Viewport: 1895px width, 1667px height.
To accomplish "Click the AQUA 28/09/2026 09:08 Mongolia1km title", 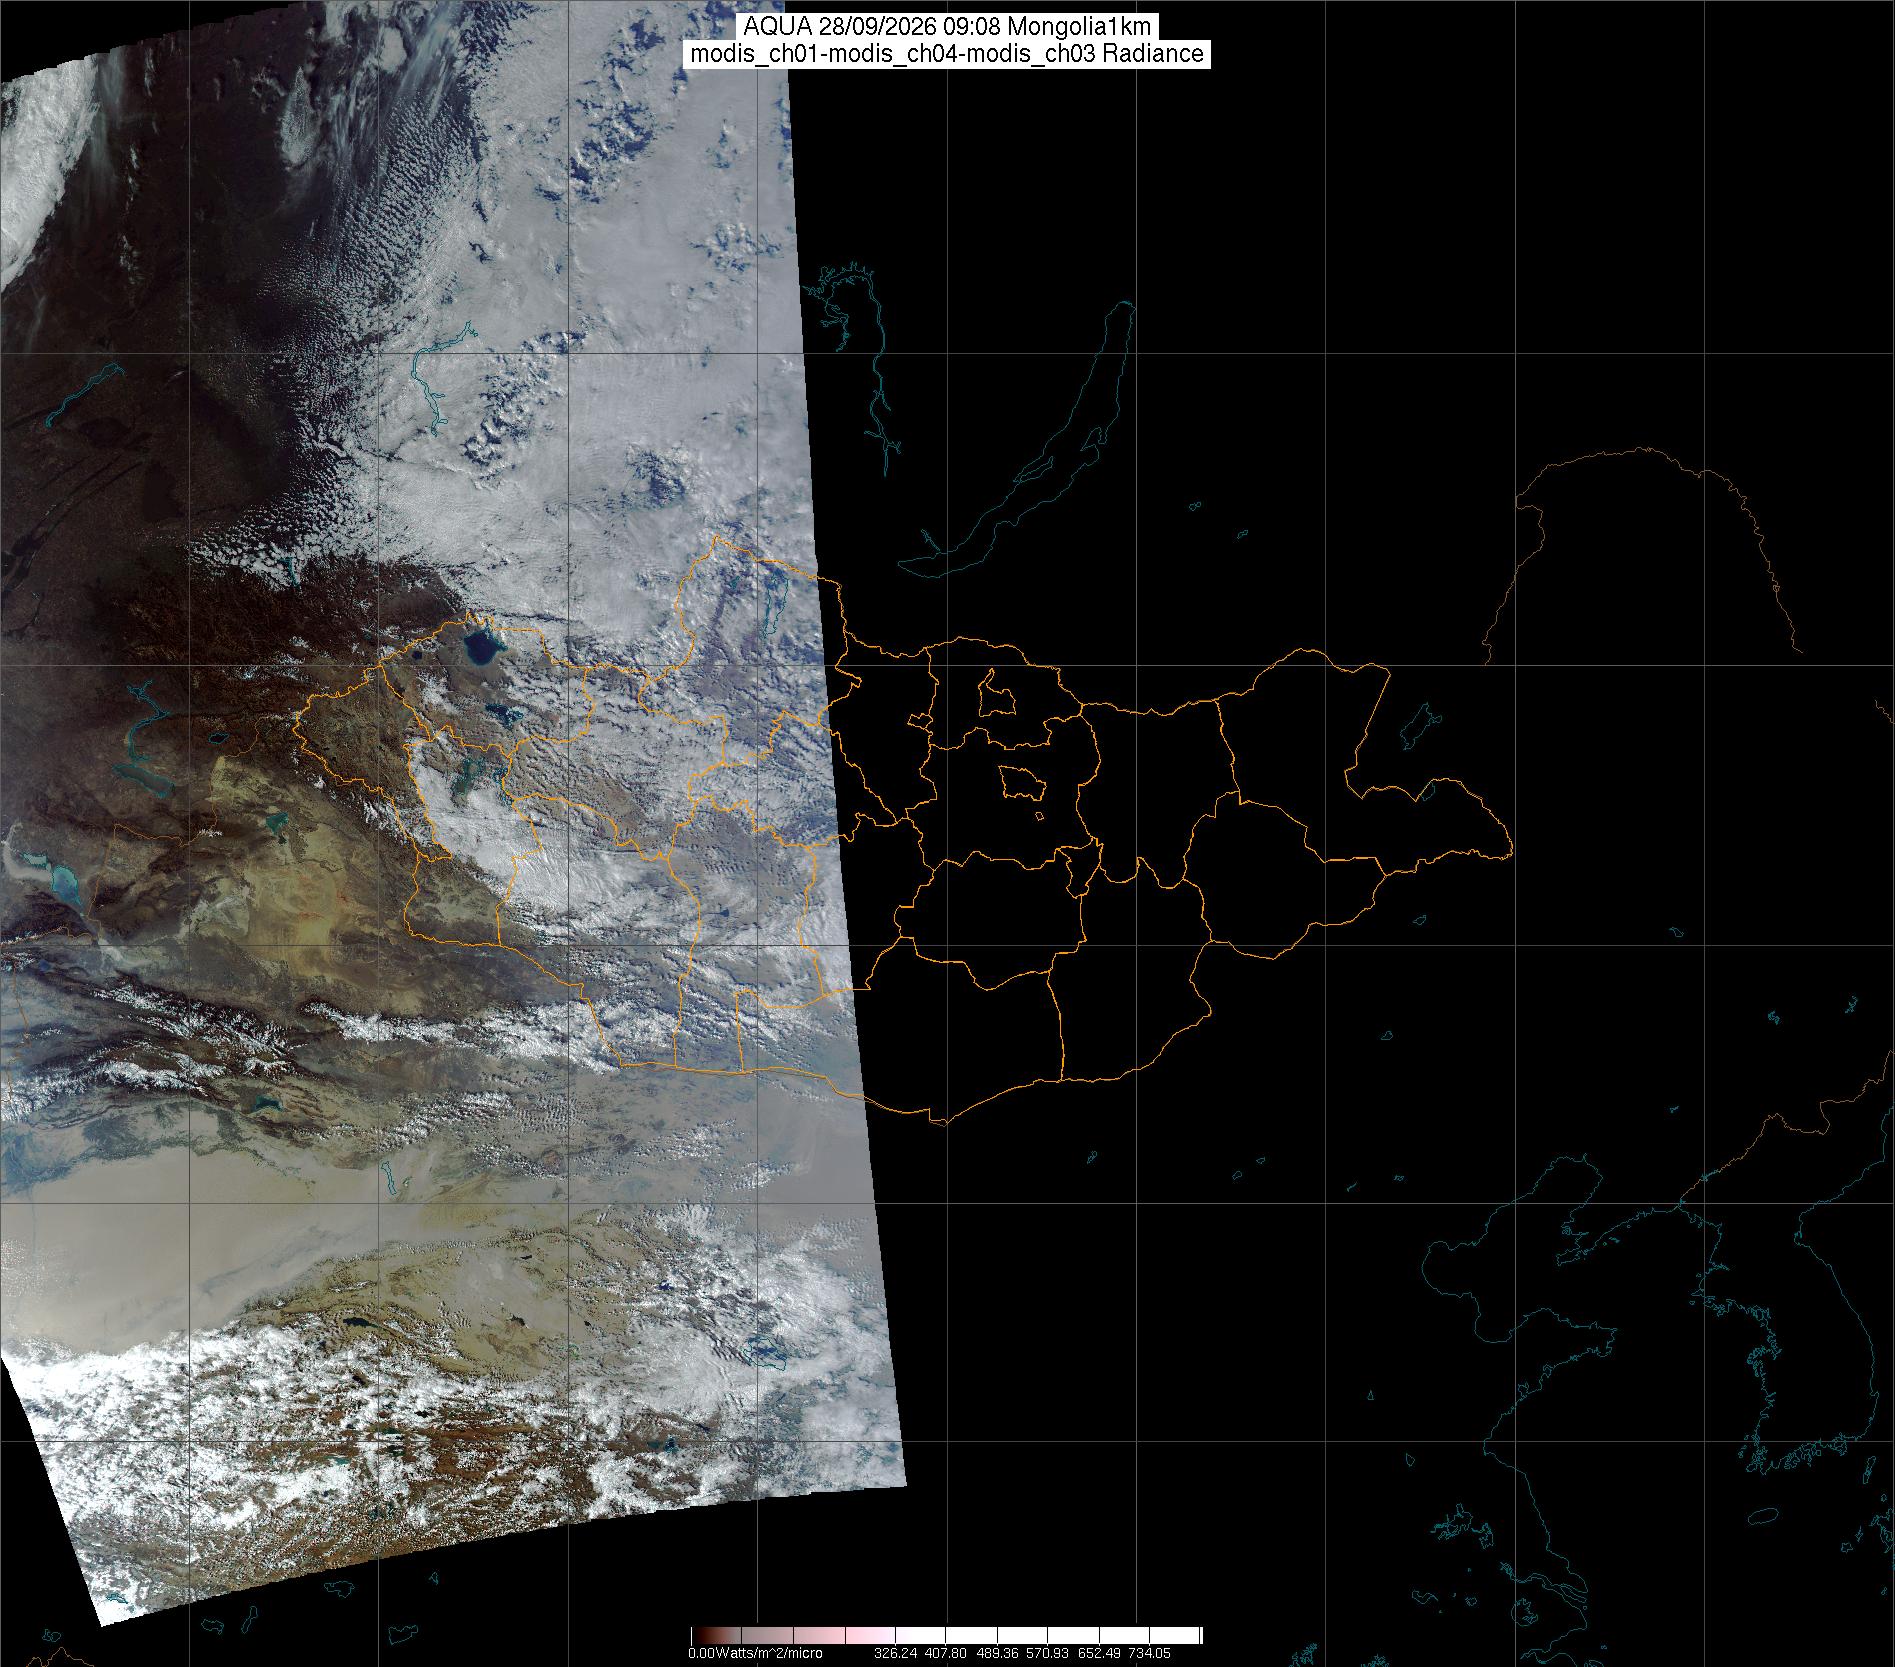I will click(948, 28).
